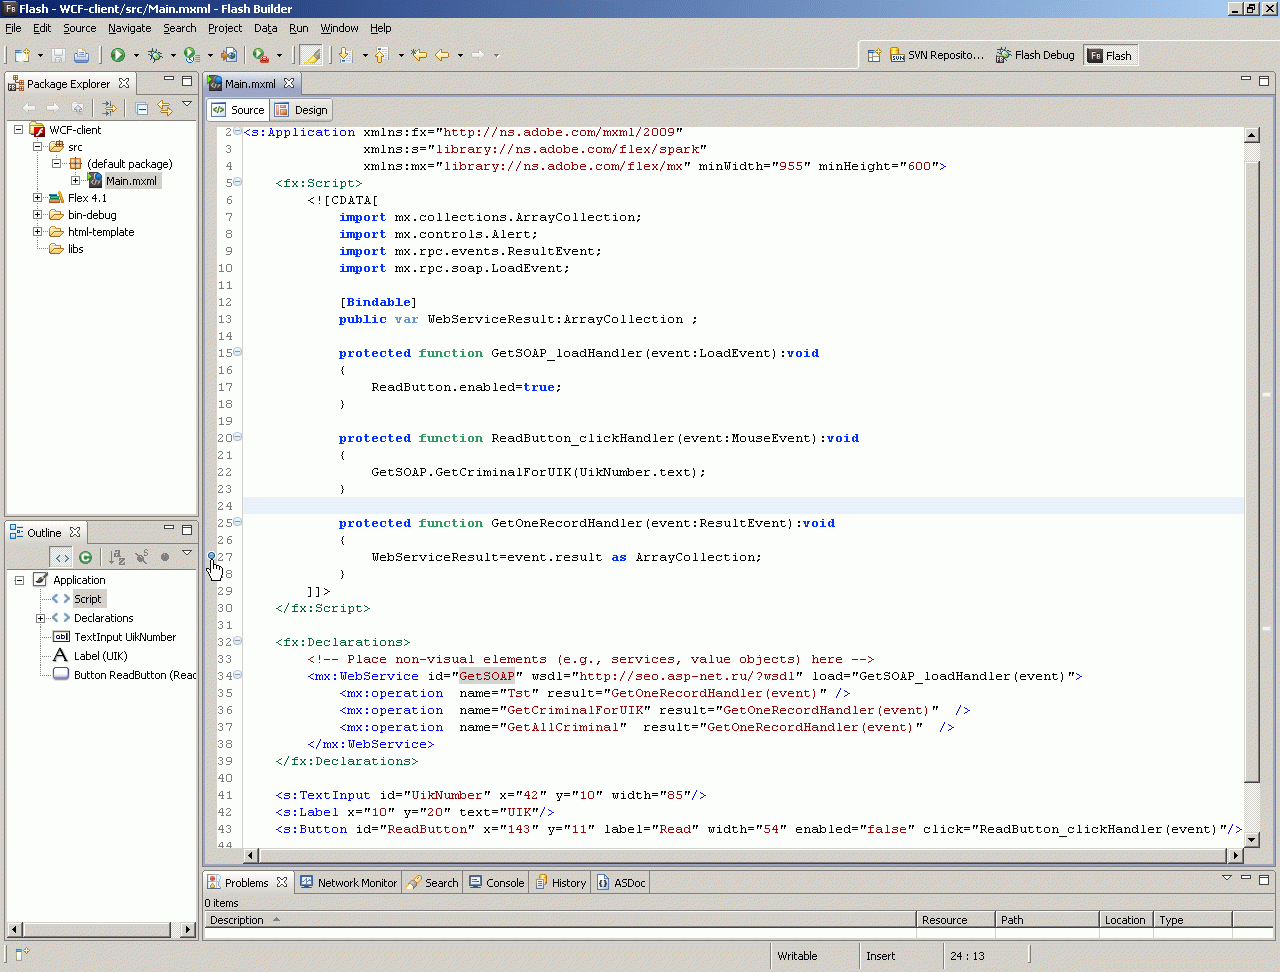The image size is (1280, 972).
Task: Open the SVN Repository perspective
Action: [x=937, y=56]
